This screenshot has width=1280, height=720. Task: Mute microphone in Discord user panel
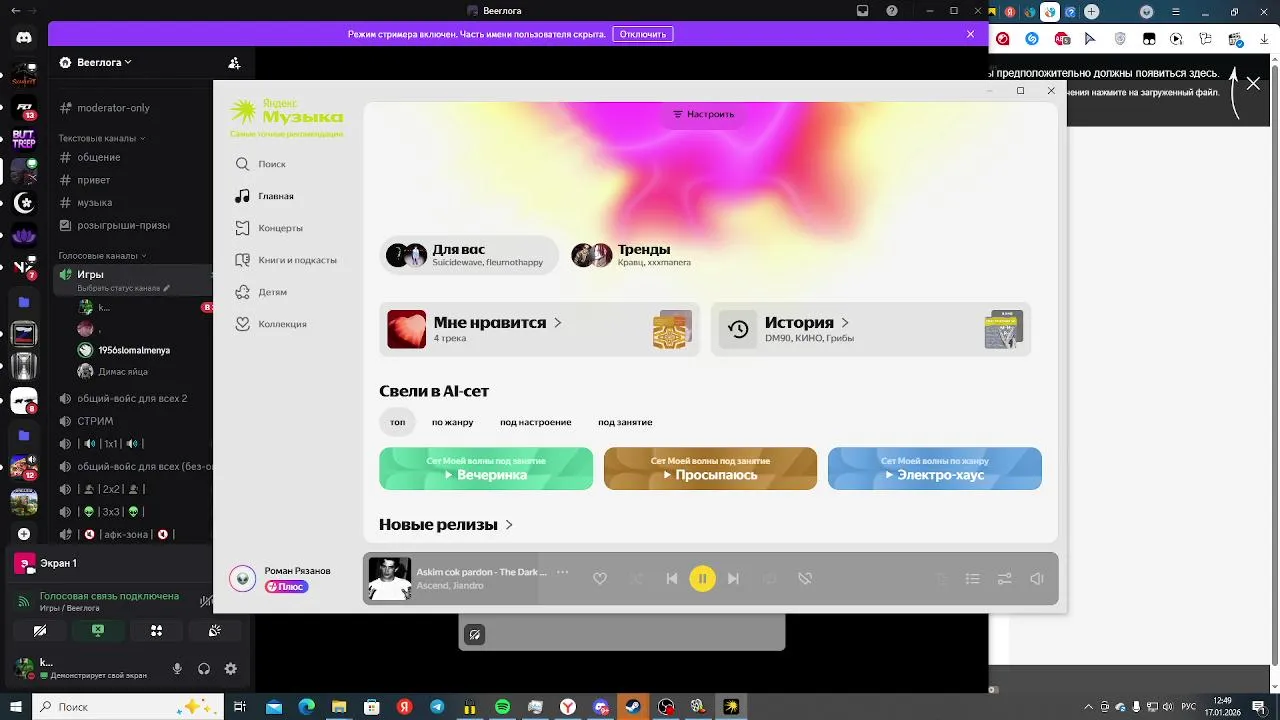pos(177,669)
